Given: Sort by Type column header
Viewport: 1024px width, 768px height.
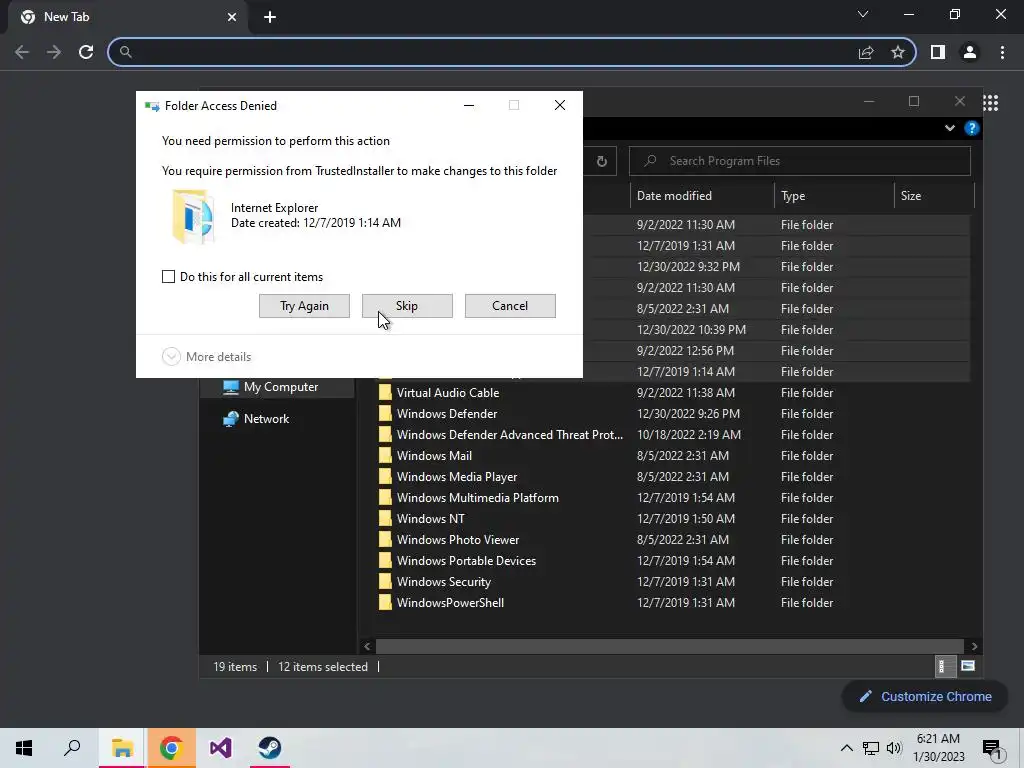Looking at the screenshot, I should coord(834,196).
